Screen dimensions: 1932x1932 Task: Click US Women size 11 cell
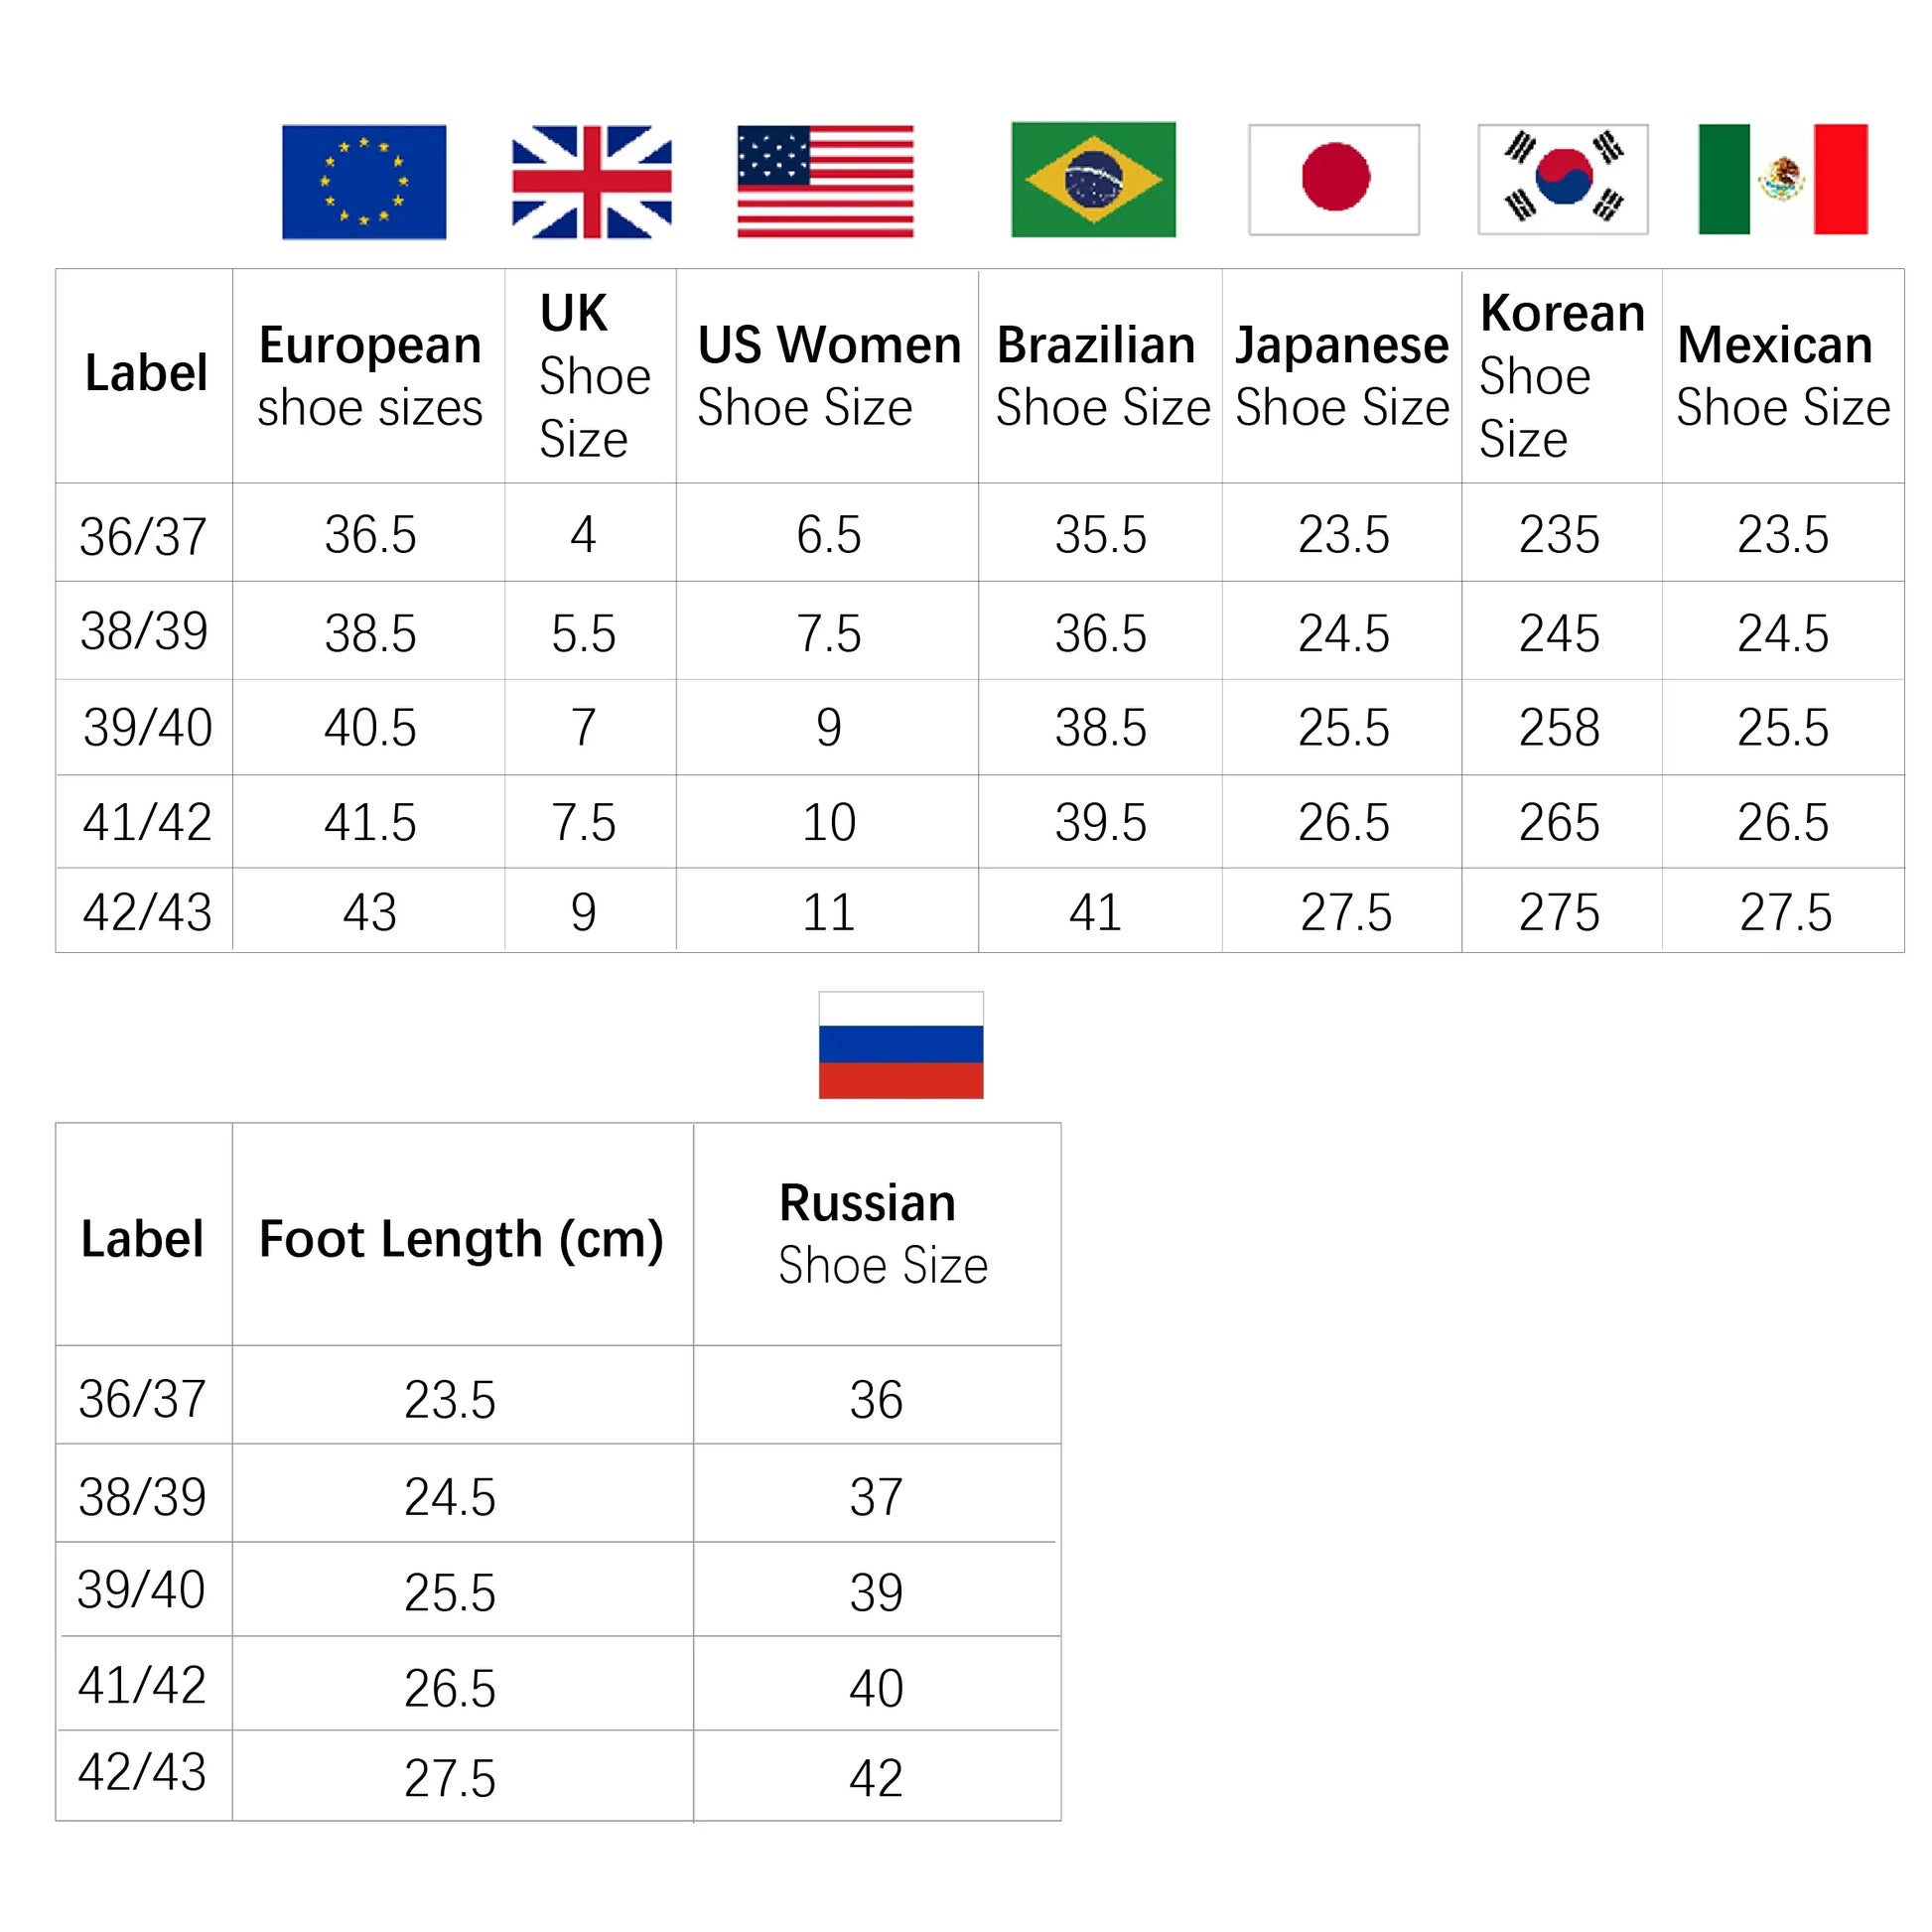click(x=828, y=912)
